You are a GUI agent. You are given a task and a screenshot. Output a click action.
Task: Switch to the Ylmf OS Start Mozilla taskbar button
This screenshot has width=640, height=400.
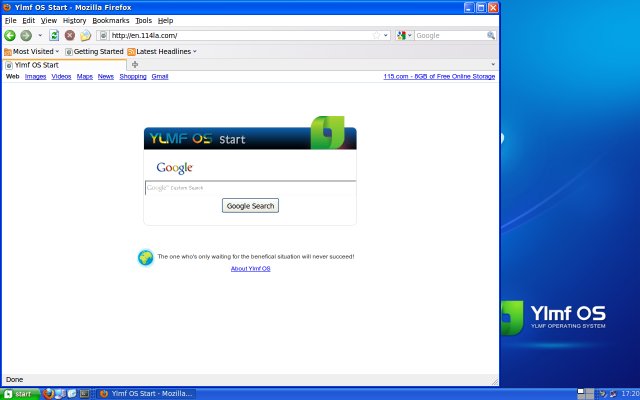(x=146, y=394)
